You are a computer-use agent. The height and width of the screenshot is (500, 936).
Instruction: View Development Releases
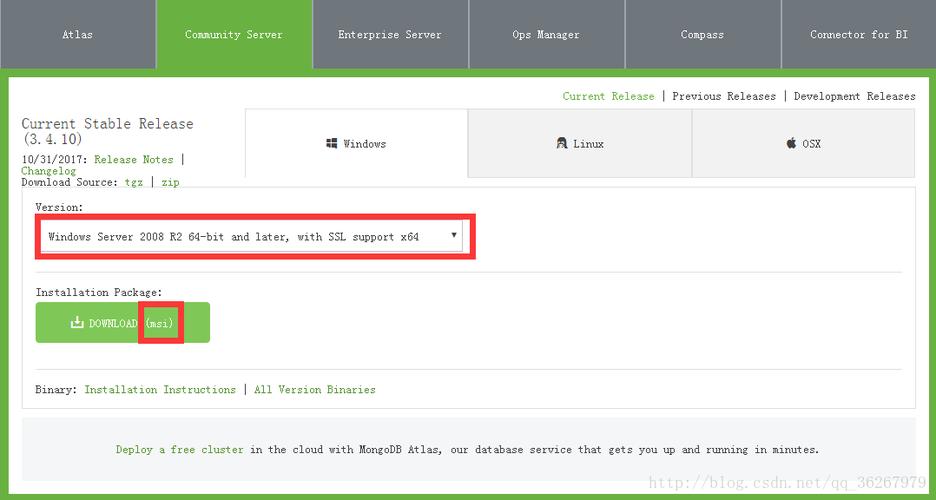854,96
